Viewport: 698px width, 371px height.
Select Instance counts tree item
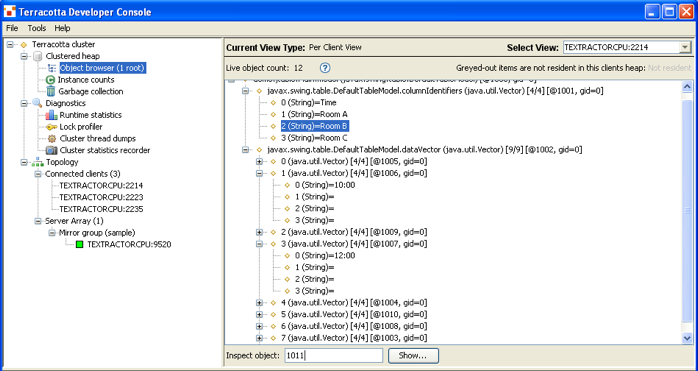(x=86, y=80)
